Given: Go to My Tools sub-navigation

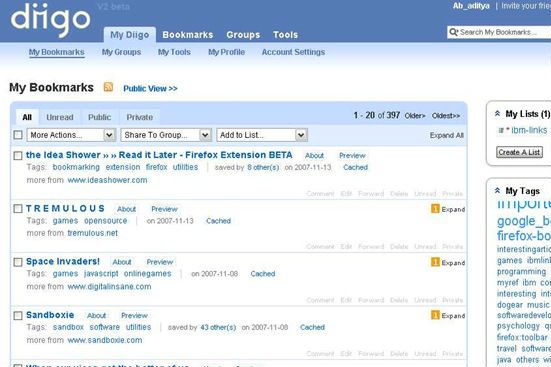Looking at the screenshot, I should [x=174, y=52].
